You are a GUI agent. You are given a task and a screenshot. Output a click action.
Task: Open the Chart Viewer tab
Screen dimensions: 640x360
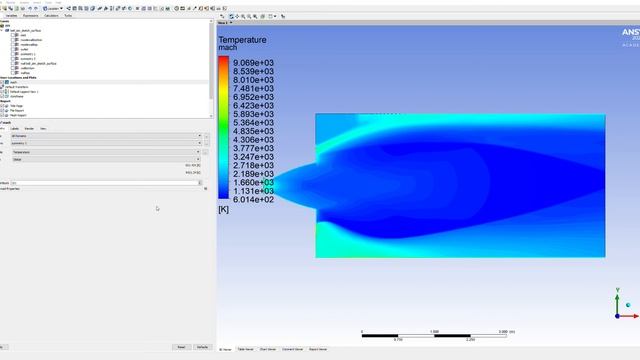click(x=268, y=349)
